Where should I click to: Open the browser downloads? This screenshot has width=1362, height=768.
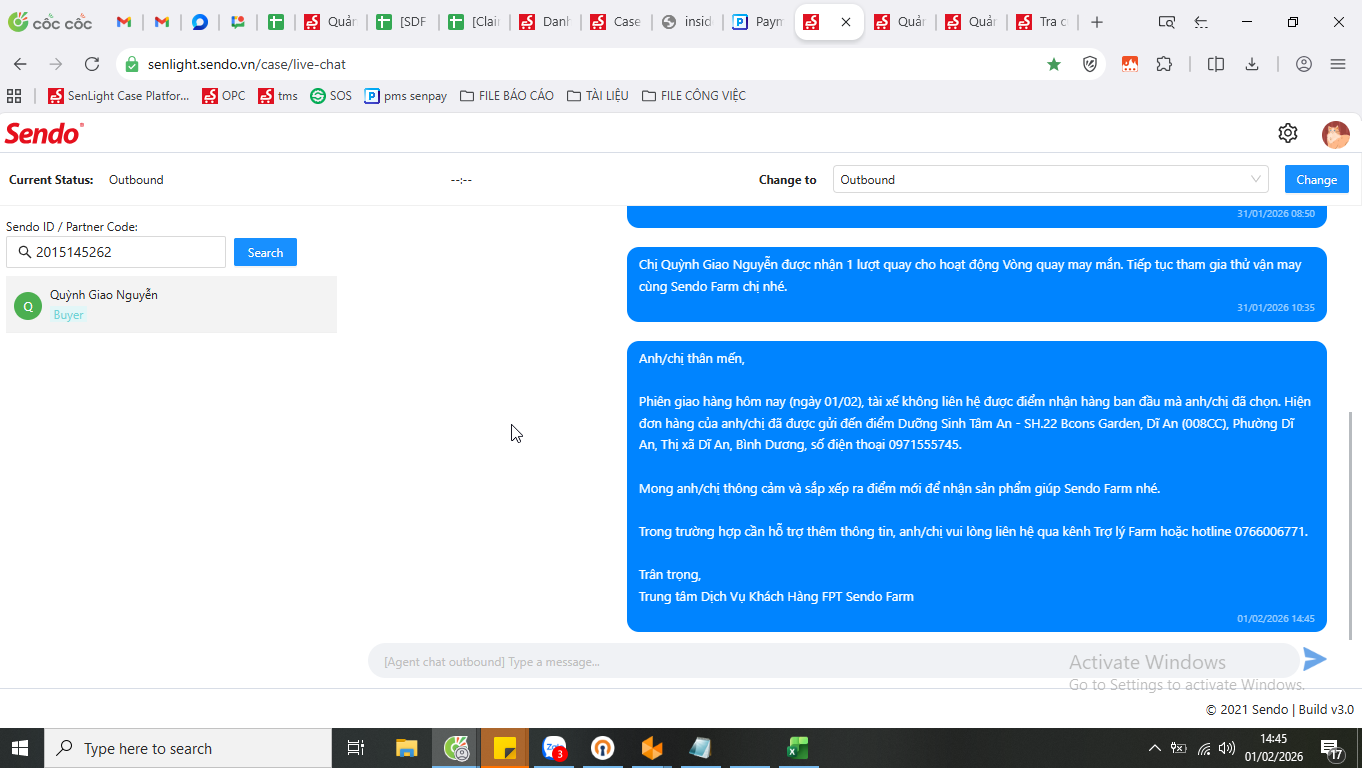pyautogui.click(x=1251, y=64)
